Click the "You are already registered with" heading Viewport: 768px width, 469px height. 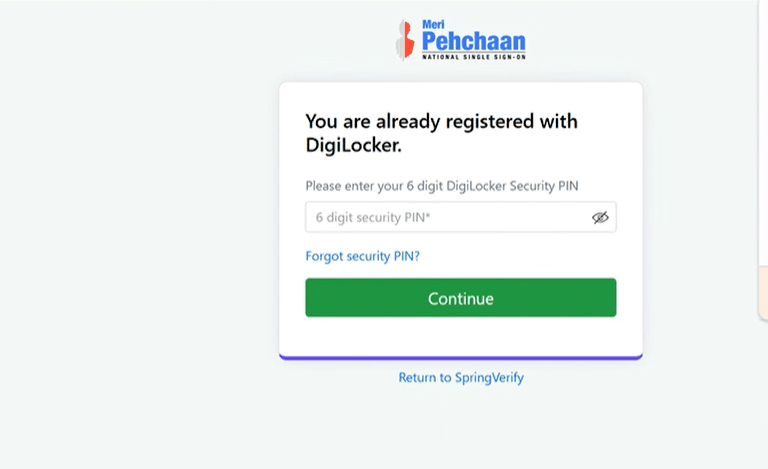[x=441, y=122]
